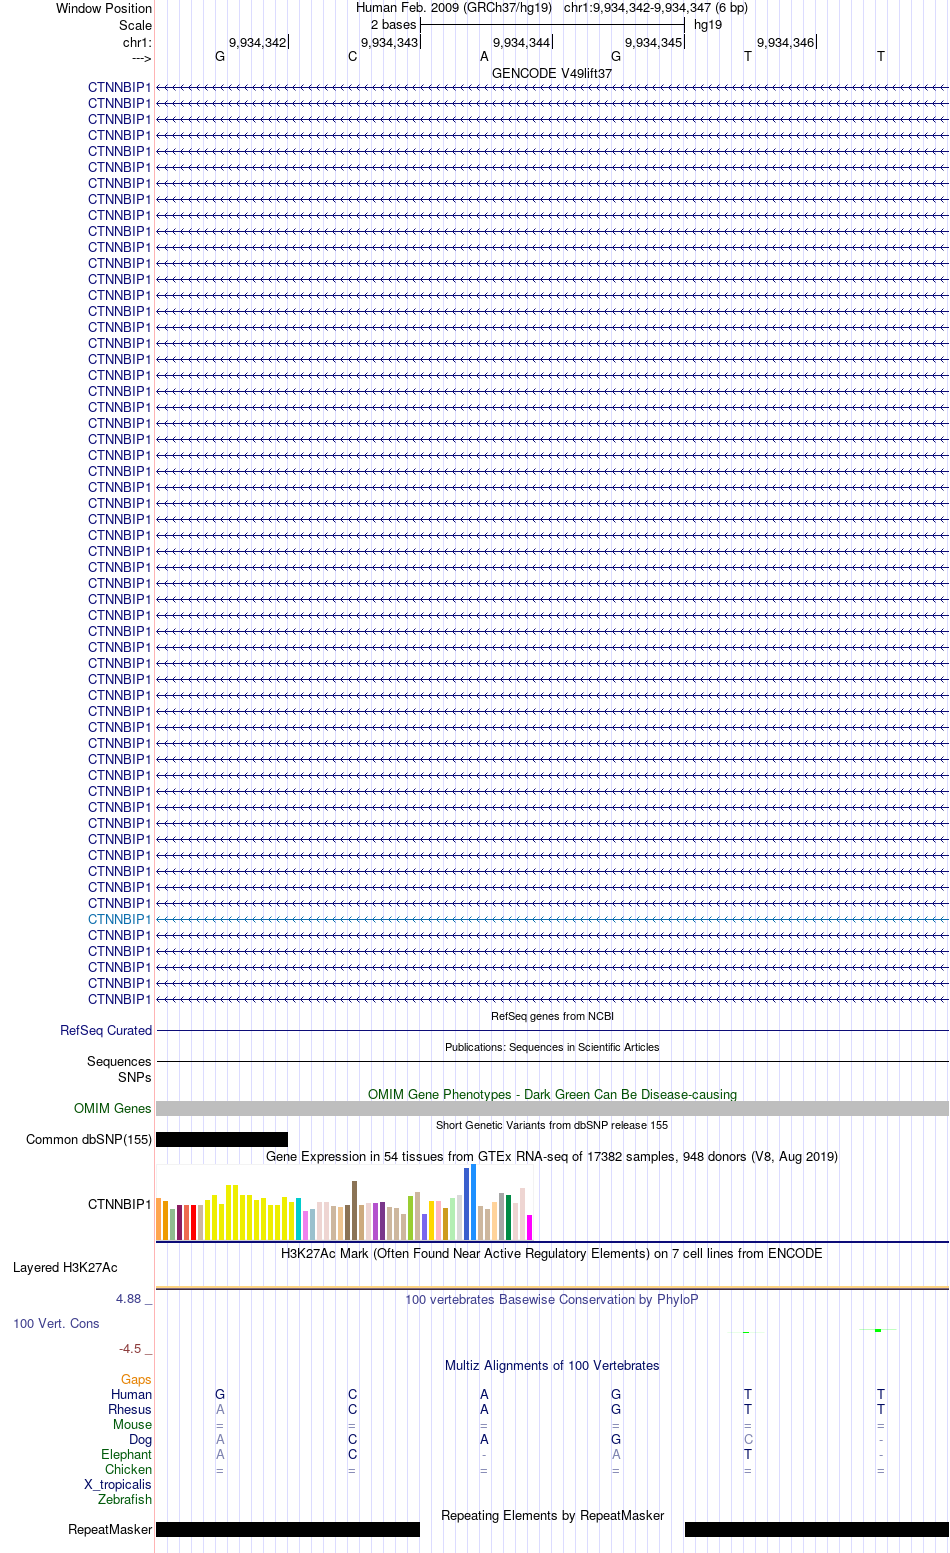Open 'Multiz Alignments of 100 Vertebrates' title
This screenshot has width=950, height=1553.
(x=552, y=1365)
